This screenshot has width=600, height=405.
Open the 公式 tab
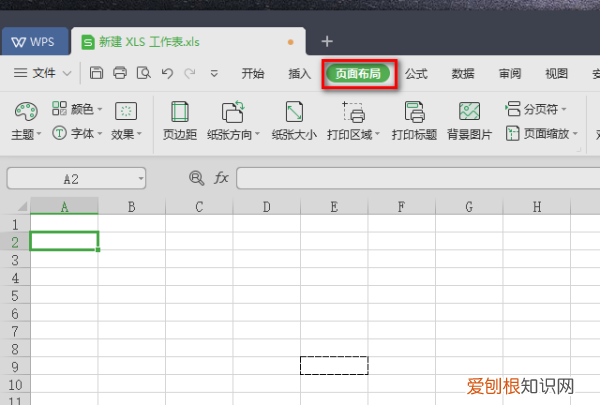(416, 73)
